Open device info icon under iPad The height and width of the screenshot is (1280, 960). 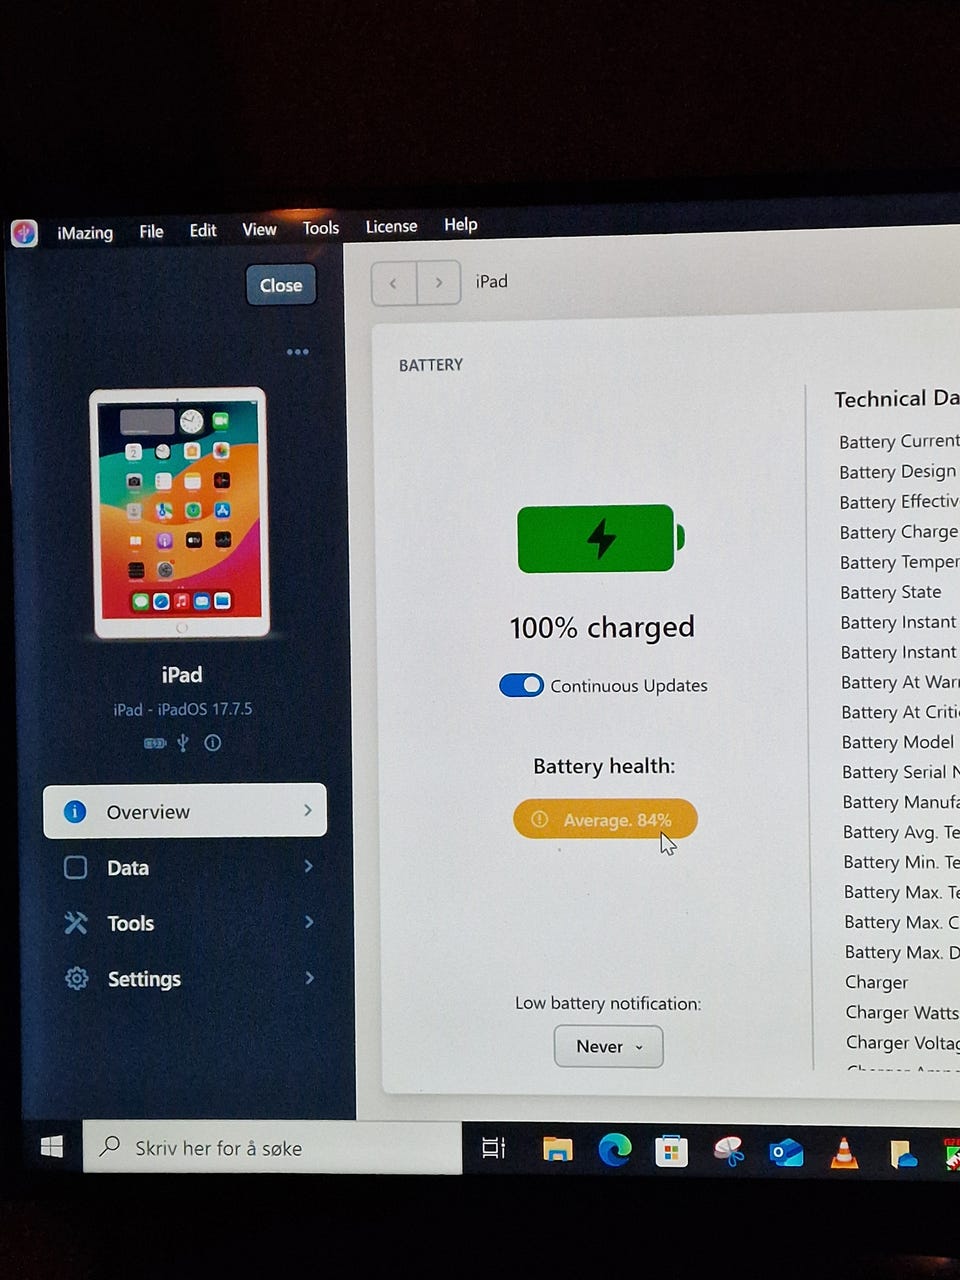tap(212, 743)
